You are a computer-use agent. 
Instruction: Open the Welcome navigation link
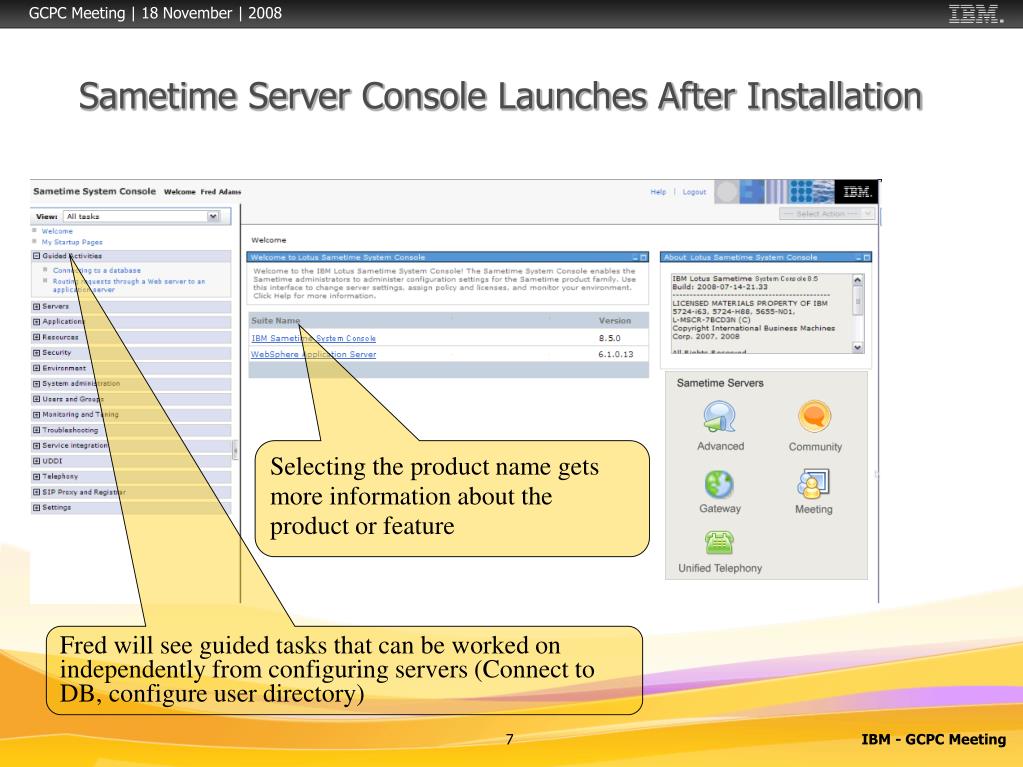(57, 232)
